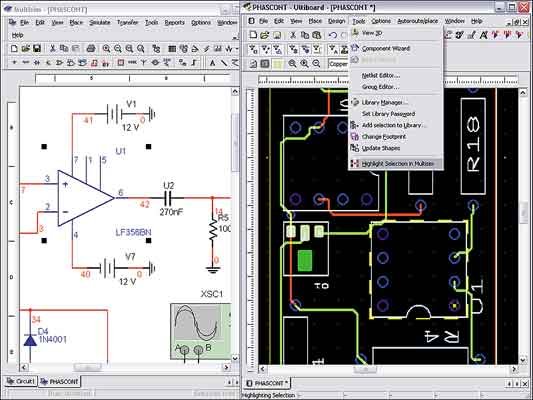Click Paste icon in Ultiboard toolbar
This screenshot has height=400, width=533.
(x=316, y=35)
